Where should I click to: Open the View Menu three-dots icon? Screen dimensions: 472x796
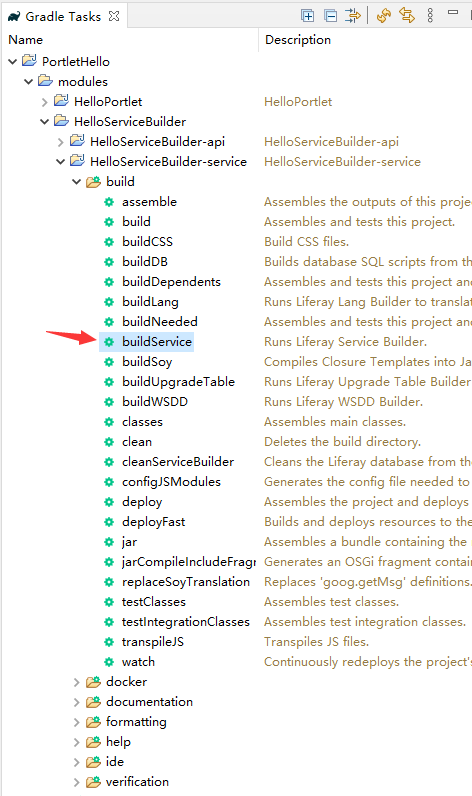coord(430,16)
